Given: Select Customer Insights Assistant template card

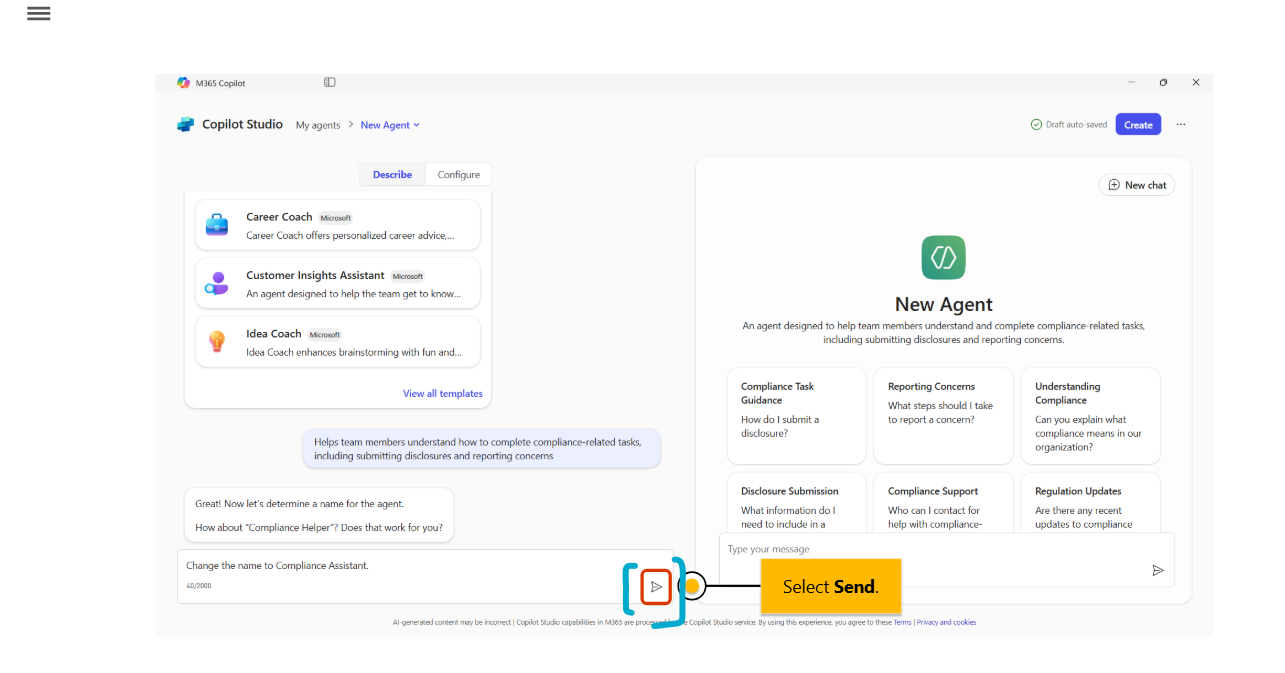Looking at the screenshot, I should pos(337,284).
